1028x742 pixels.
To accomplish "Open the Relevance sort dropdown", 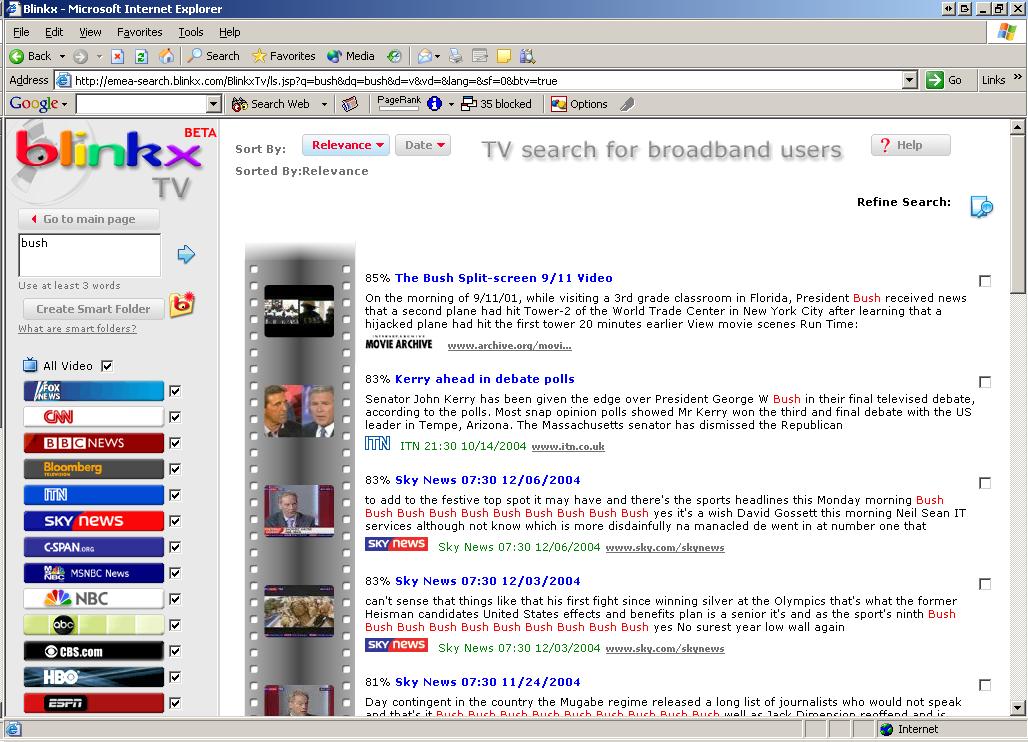I will click(346, 145).
